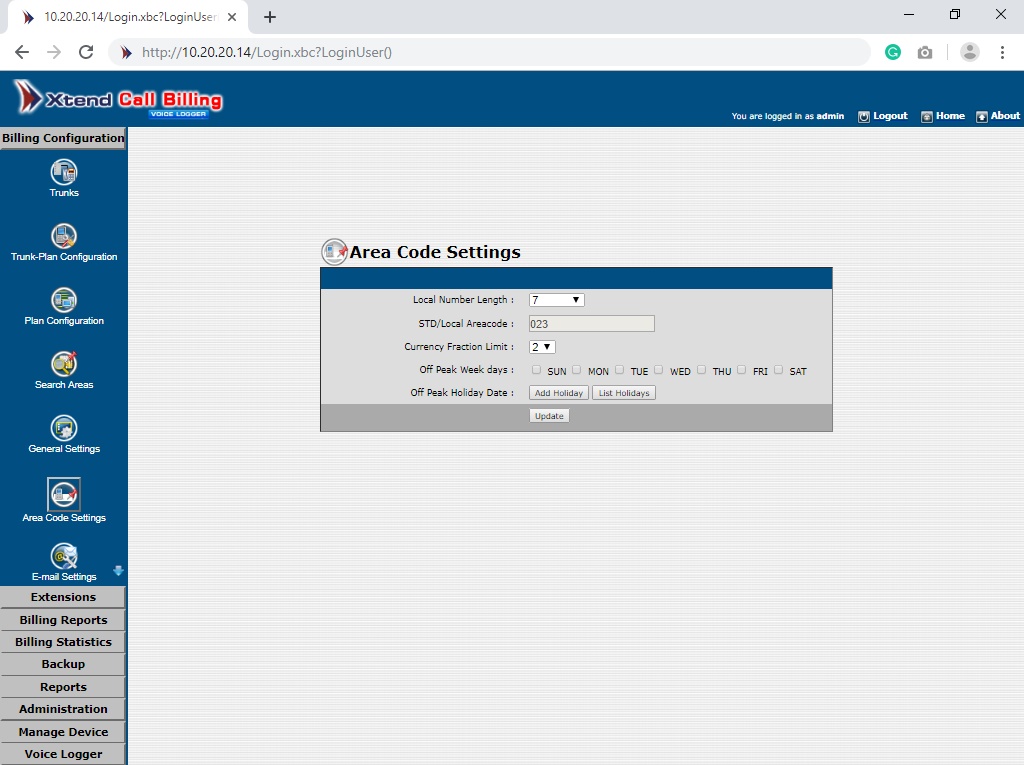Open the Currency Fraction Limit dropdown
This screenshot has width=1024, height=765.
pos(542,347)
